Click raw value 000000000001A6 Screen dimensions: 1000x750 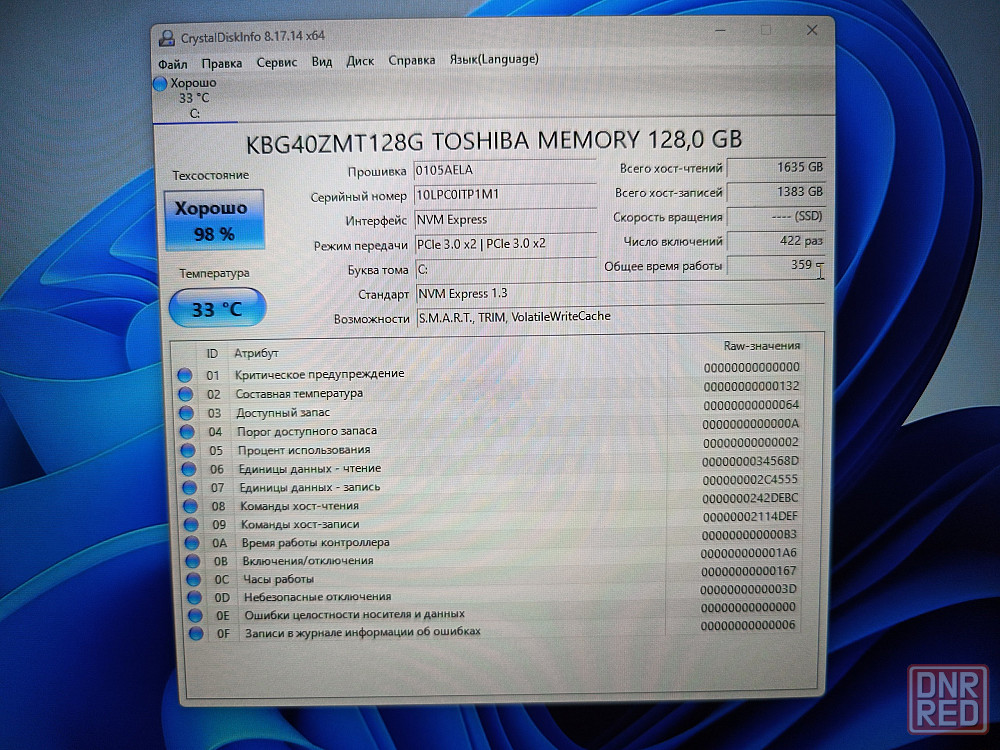(x=749, y=553)
